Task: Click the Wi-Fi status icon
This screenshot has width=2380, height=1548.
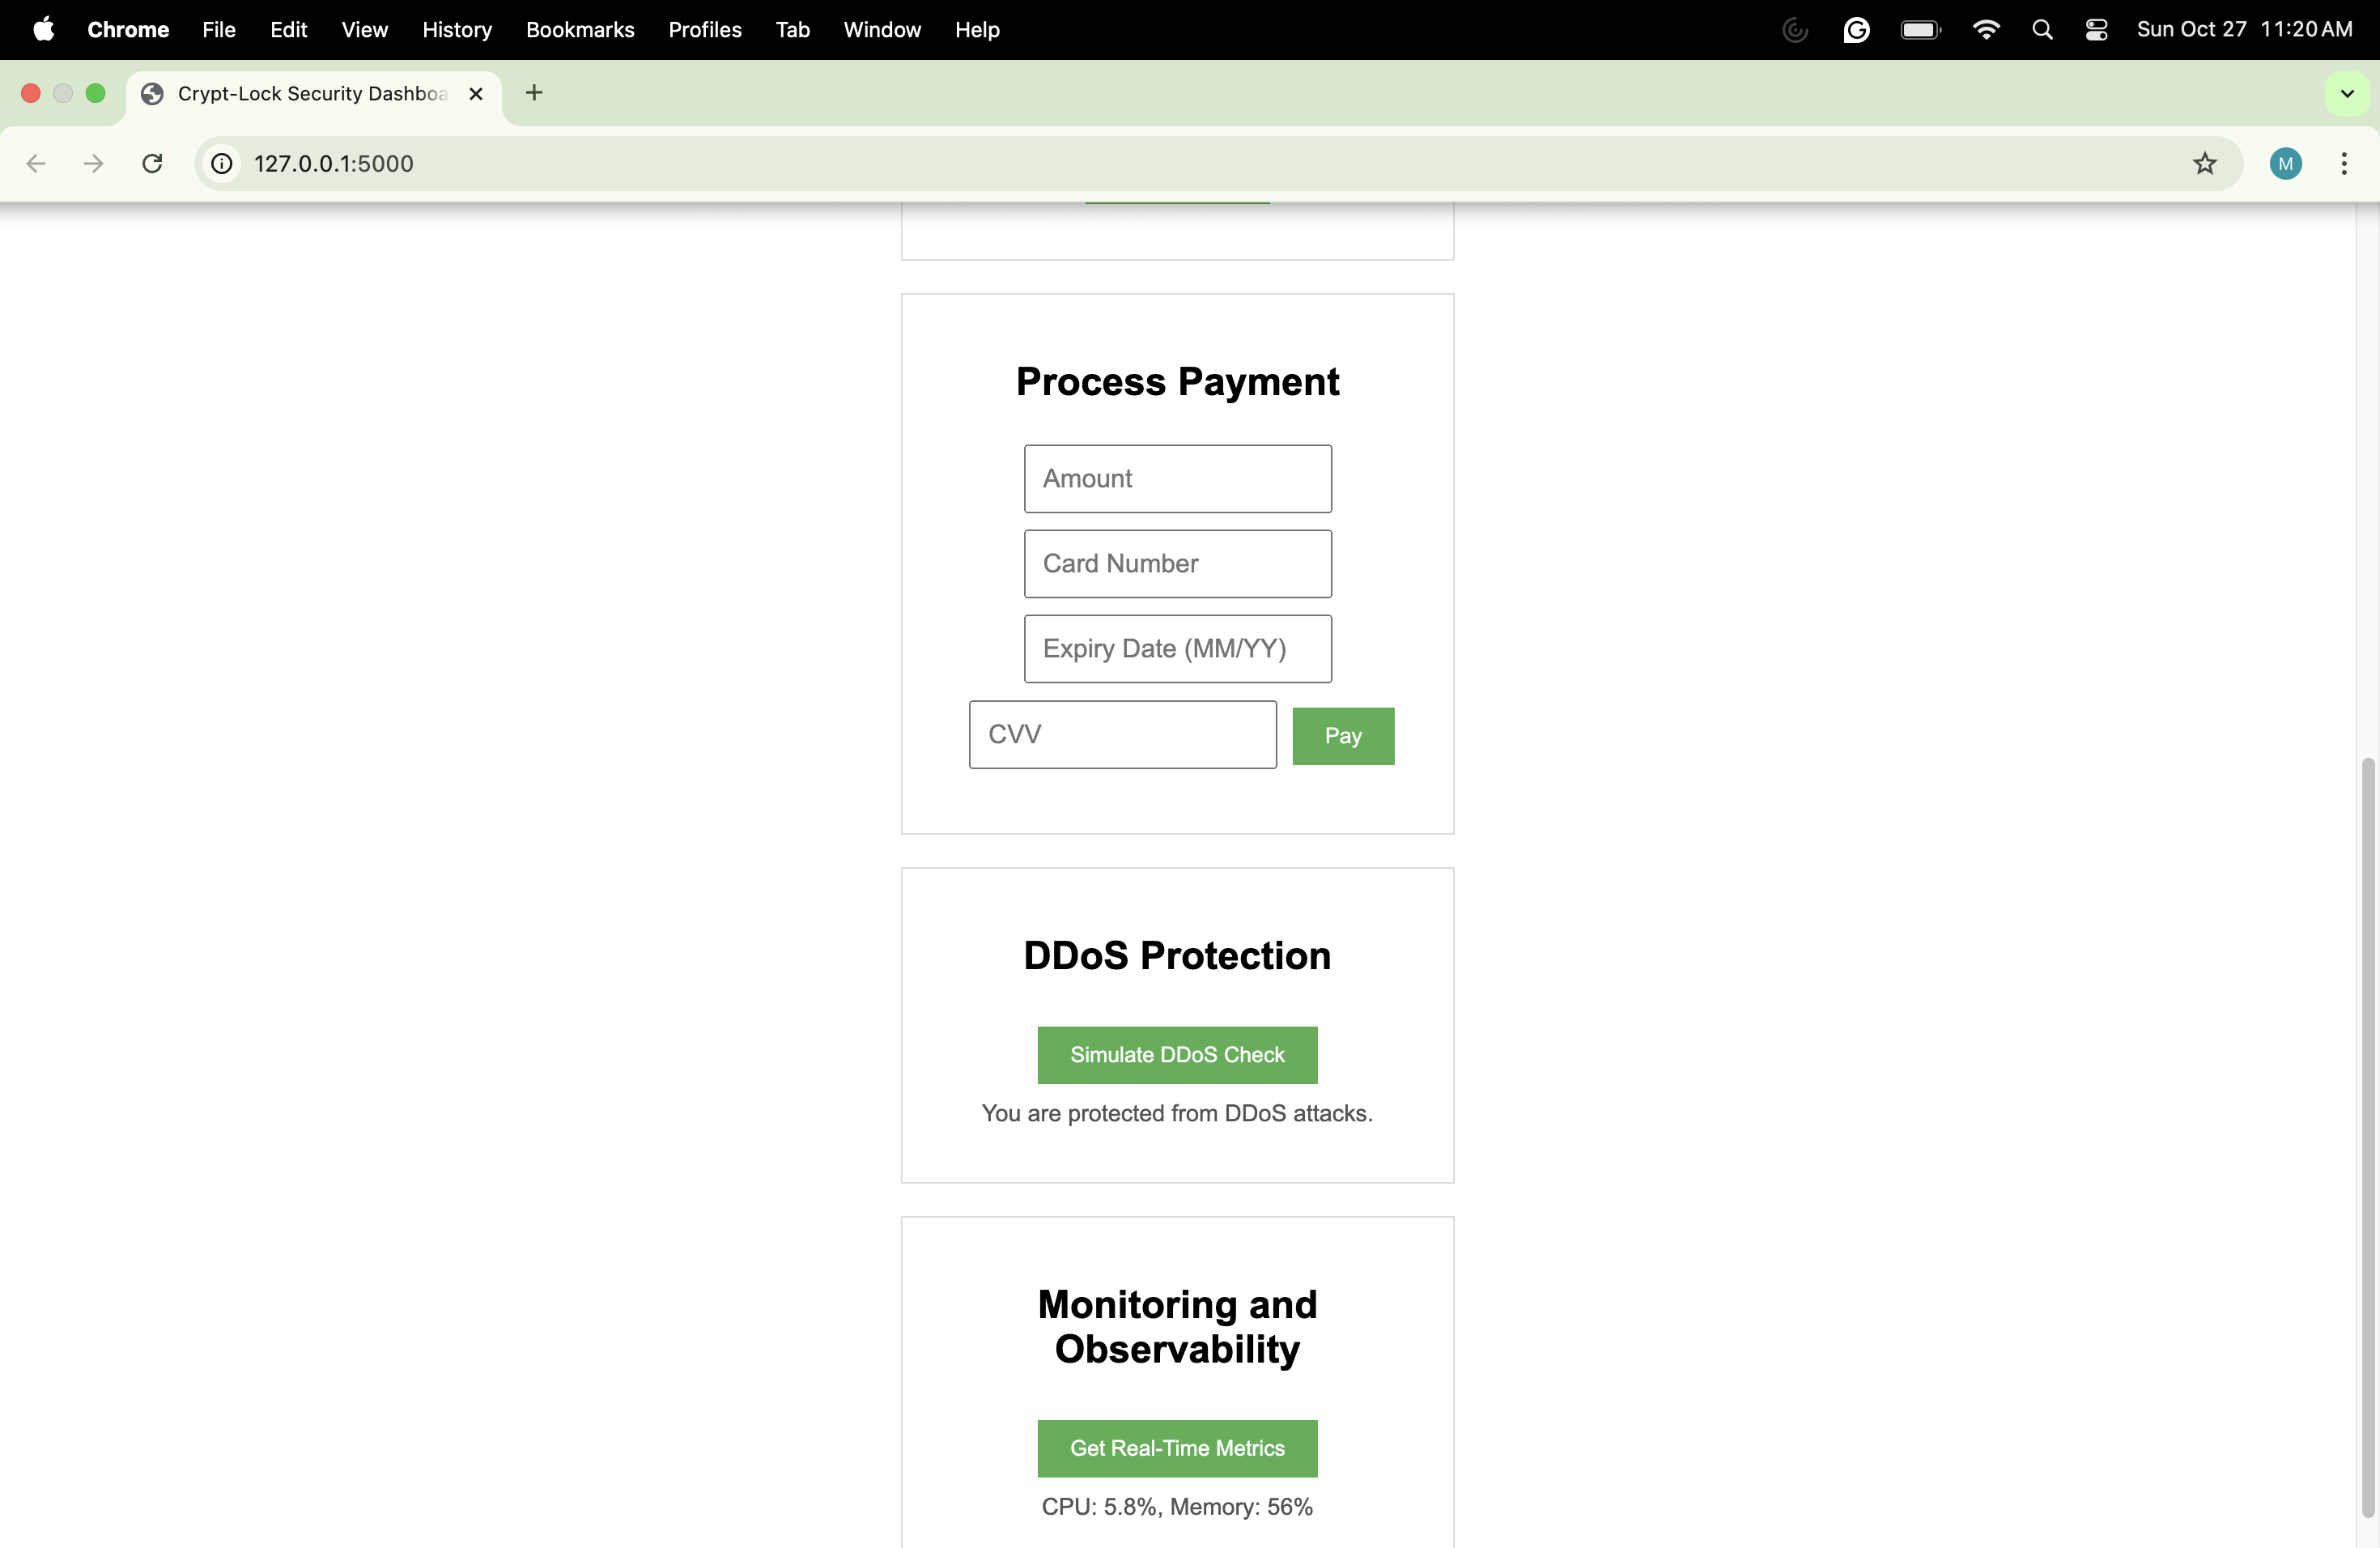Action: pos(1986,30)
